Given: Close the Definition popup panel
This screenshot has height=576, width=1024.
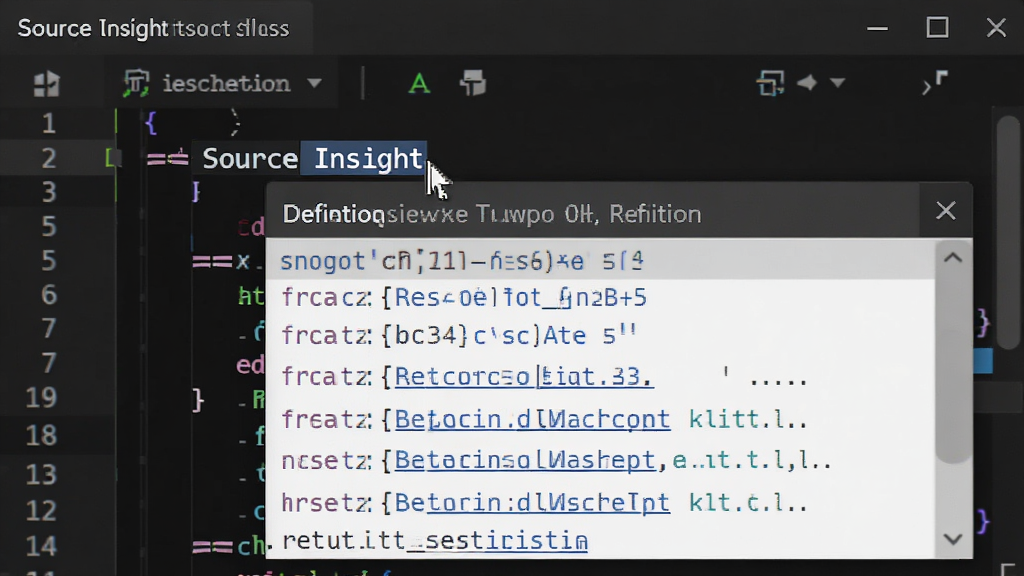Looking at the screenshot, I should click(x=946, y=211).
